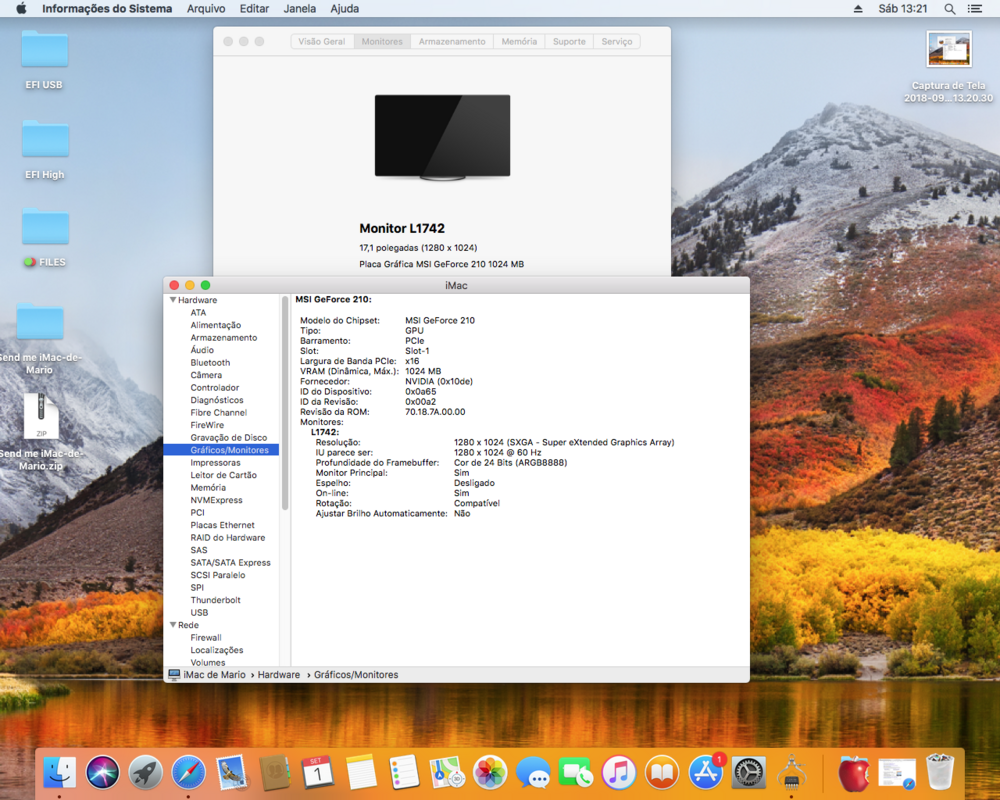Collapse the Rede section triangle
The width and height of the screenshot is (1000, 800).
coord(173,625)
